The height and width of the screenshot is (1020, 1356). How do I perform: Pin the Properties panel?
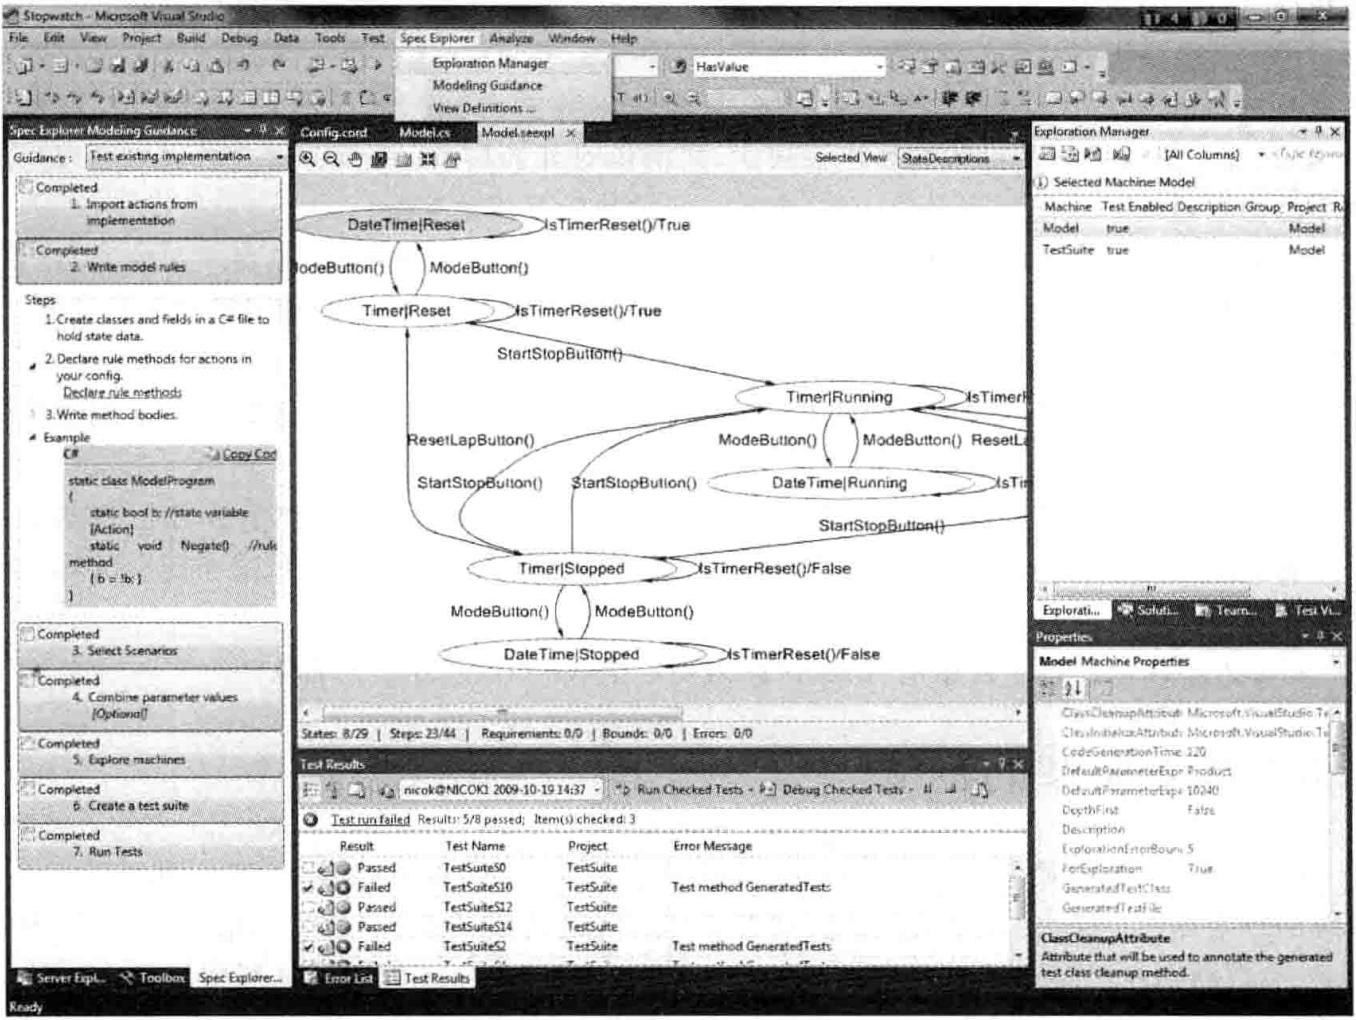pyautogui.click(x=1320, y=636)
